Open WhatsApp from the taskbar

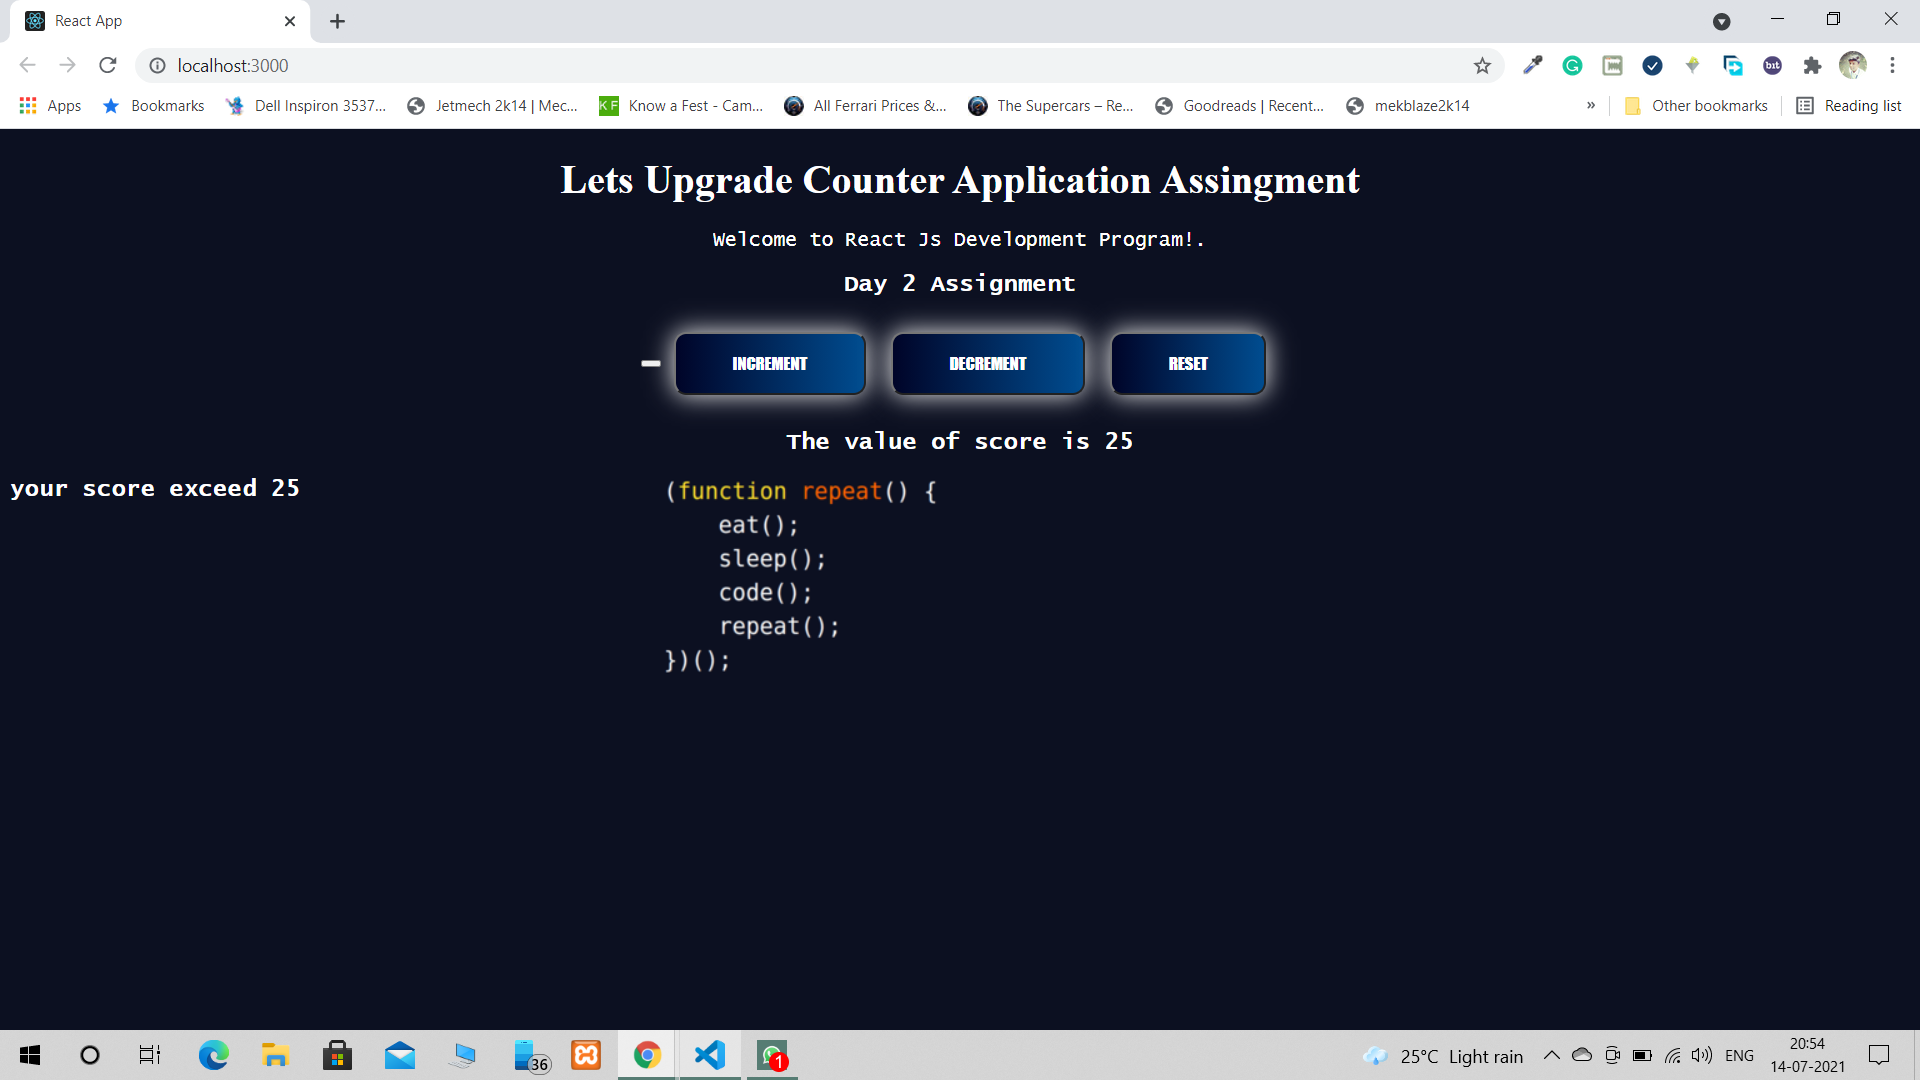coord(771,1055)
